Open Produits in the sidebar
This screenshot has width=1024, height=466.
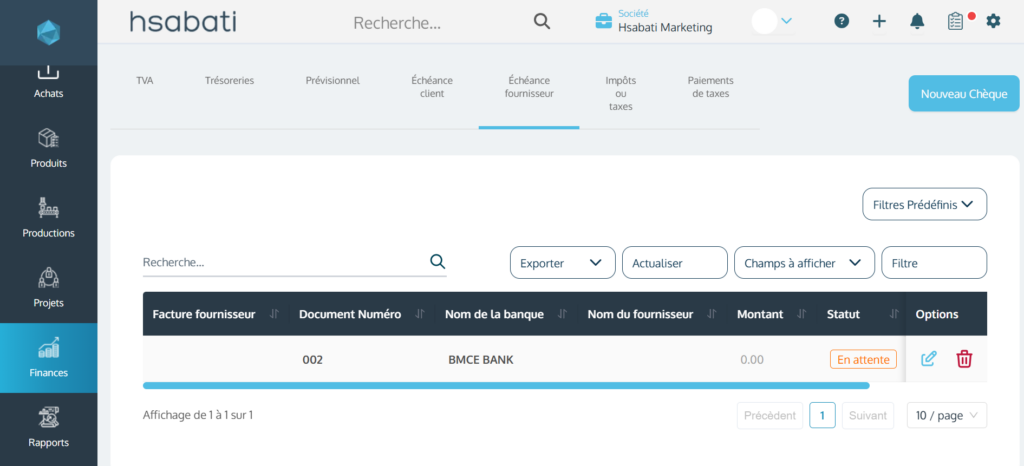coord(48,148)
